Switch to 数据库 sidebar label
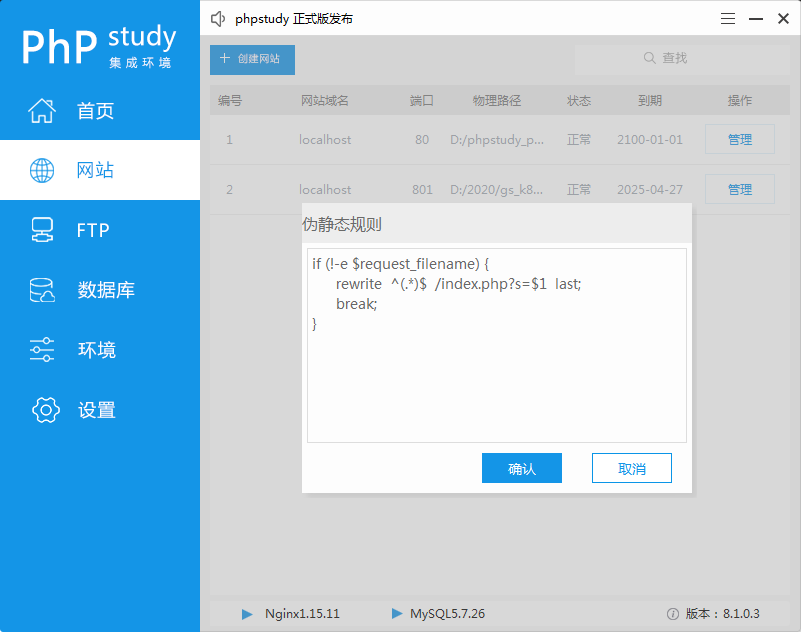 pos(106,290)
